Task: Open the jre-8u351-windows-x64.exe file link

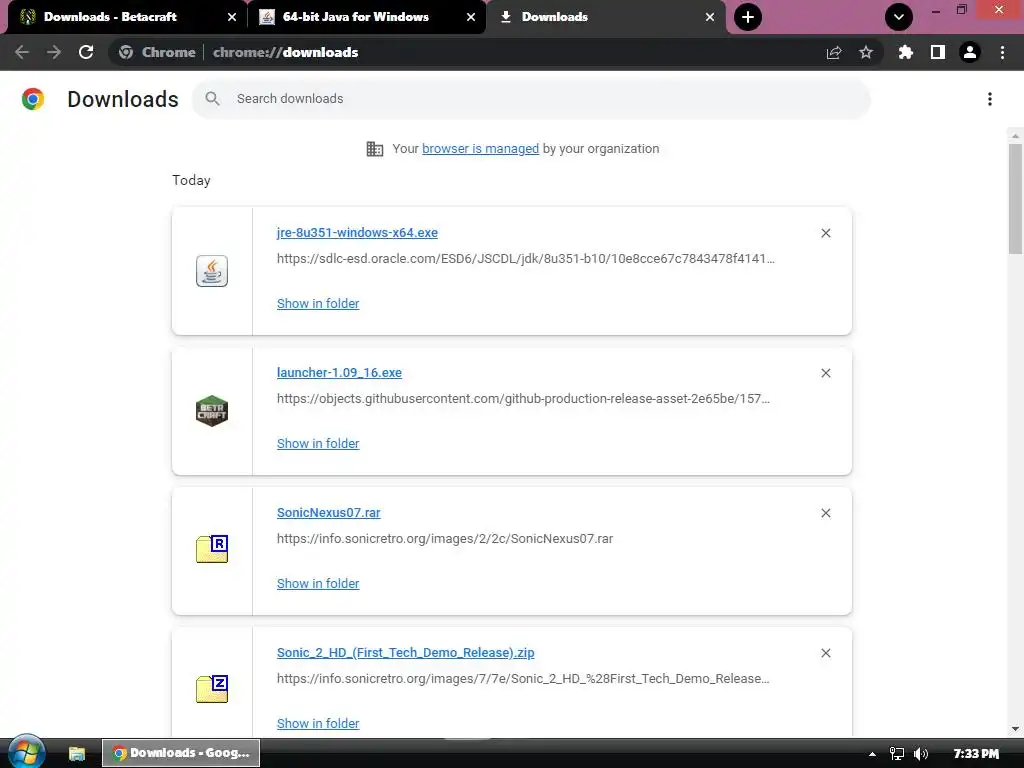Action: 357,232
